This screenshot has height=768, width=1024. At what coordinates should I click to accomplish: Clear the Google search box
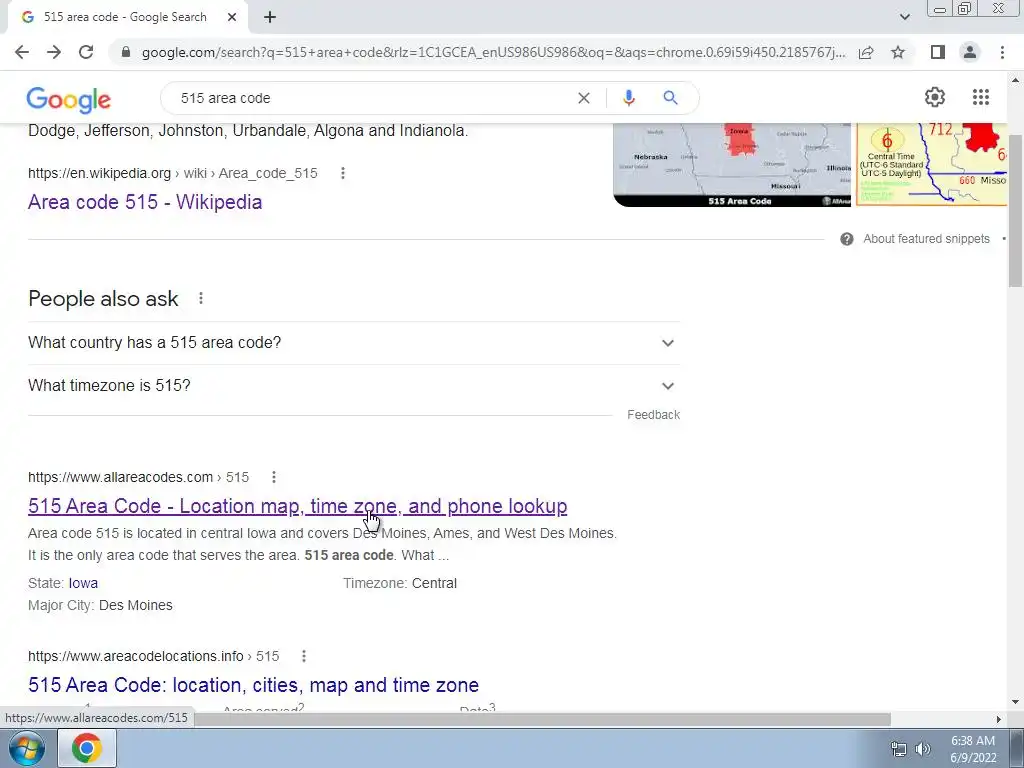click(x=584, y=98)
